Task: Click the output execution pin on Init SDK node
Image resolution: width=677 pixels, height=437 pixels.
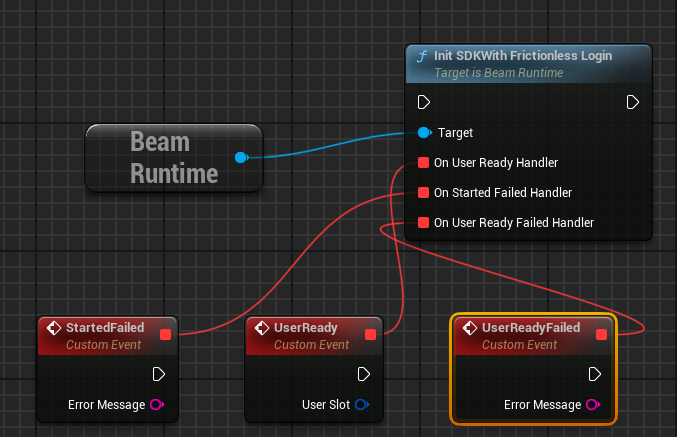Action: click(x=633, y=102)
